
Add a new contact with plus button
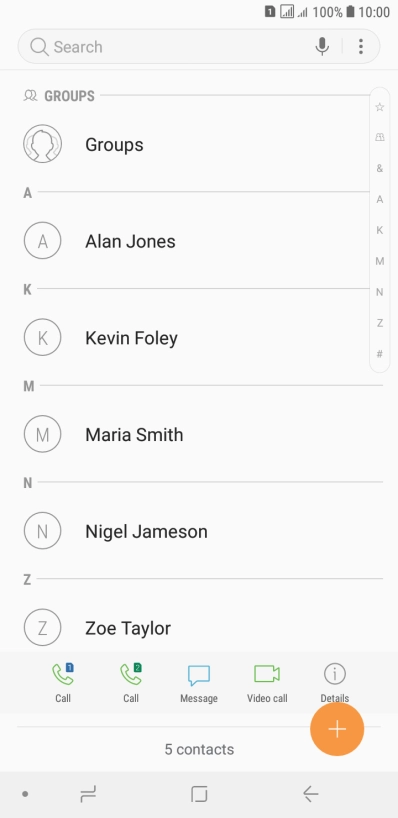337,729
